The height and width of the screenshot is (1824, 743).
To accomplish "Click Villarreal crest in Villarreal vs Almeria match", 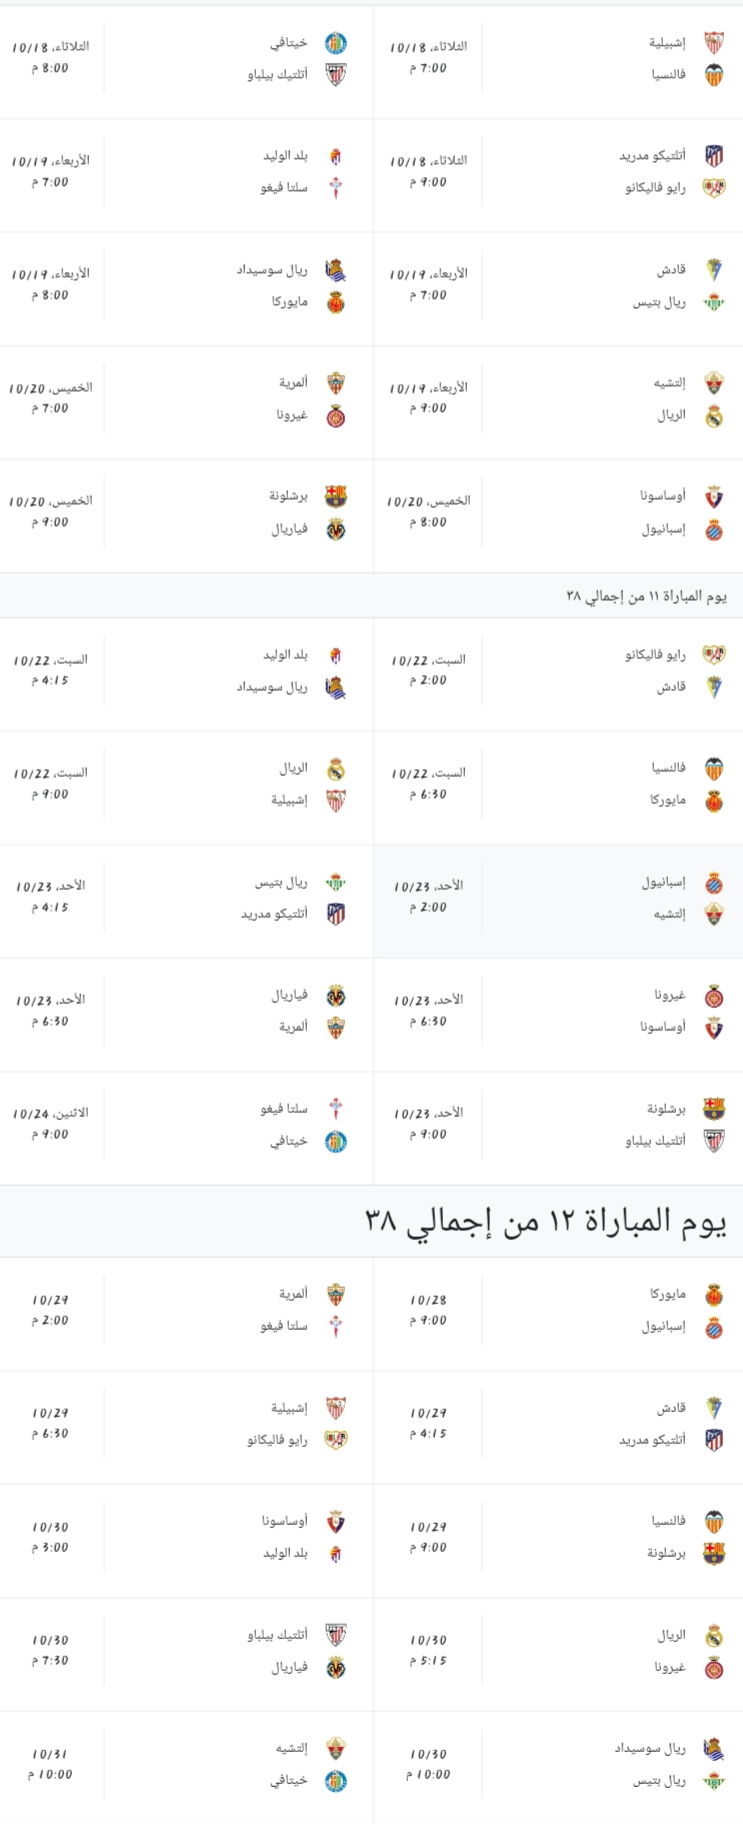I will (x=336, y=996).
